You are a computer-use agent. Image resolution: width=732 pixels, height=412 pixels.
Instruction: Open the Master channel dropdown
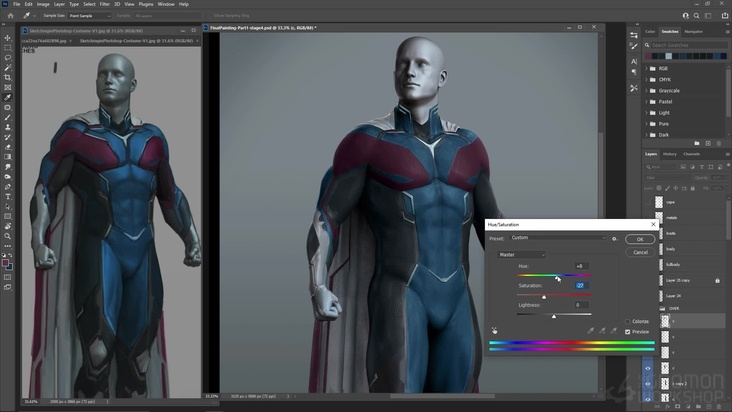coord(521,255)
